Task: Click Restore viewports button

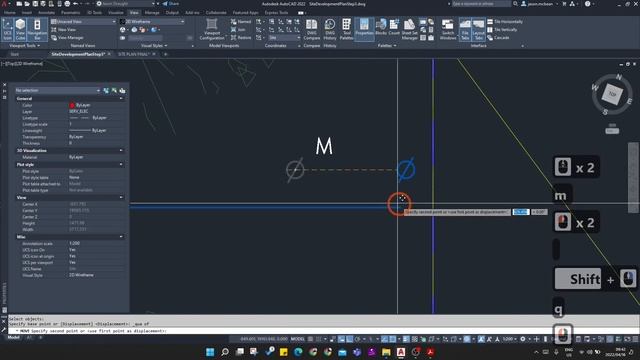Action: point(241,38)
